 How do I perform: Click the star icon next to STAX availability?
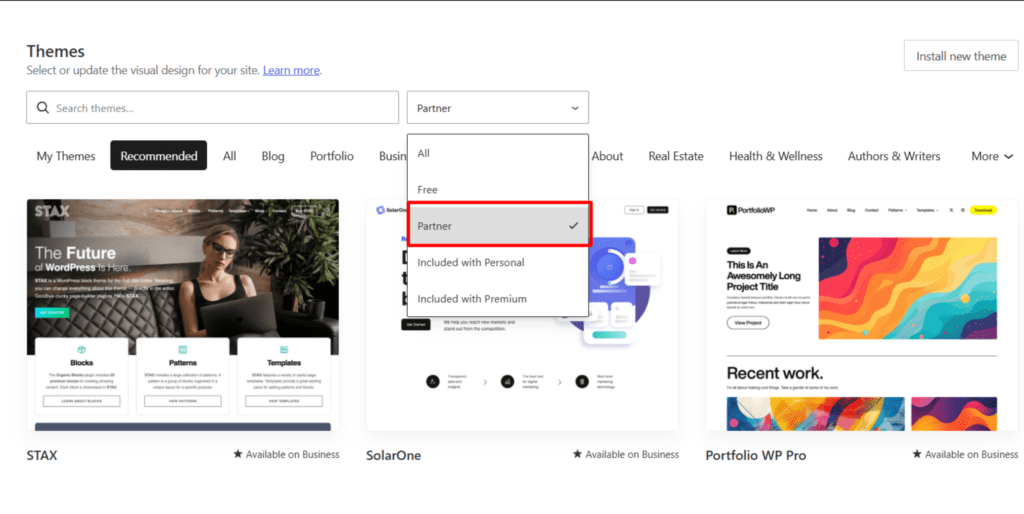pos(238,454)
